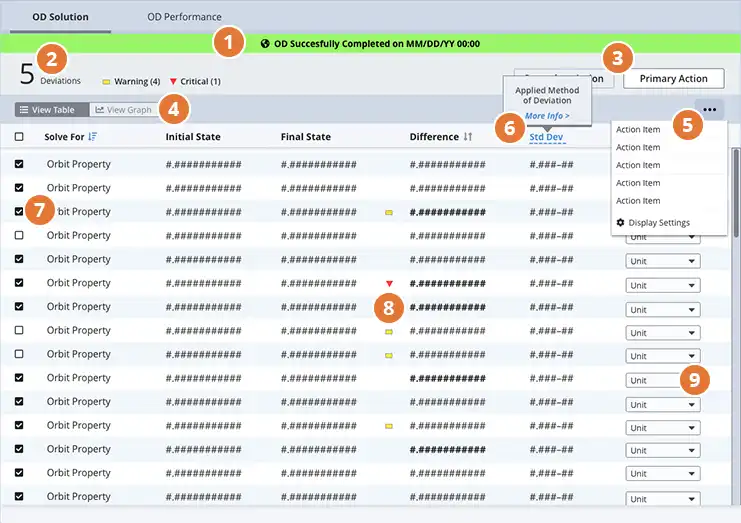Open the topmost visible Unit dropdown below the menu
Viewport: 741px width, 523px height.
pyautogui.click(x=662, y=238)
